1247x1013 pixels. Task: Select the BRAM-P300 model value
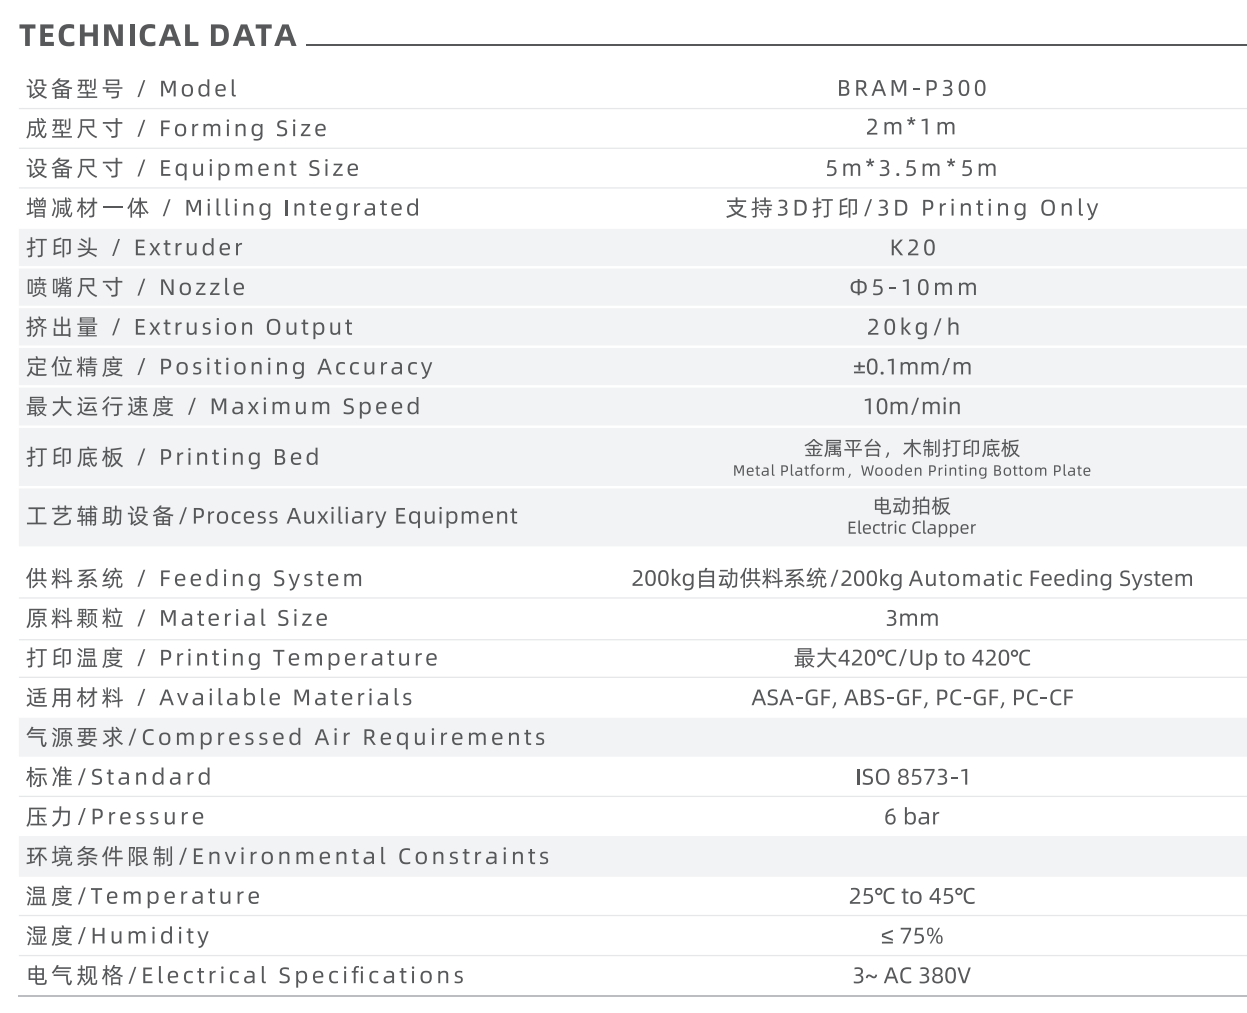point(912,88)
